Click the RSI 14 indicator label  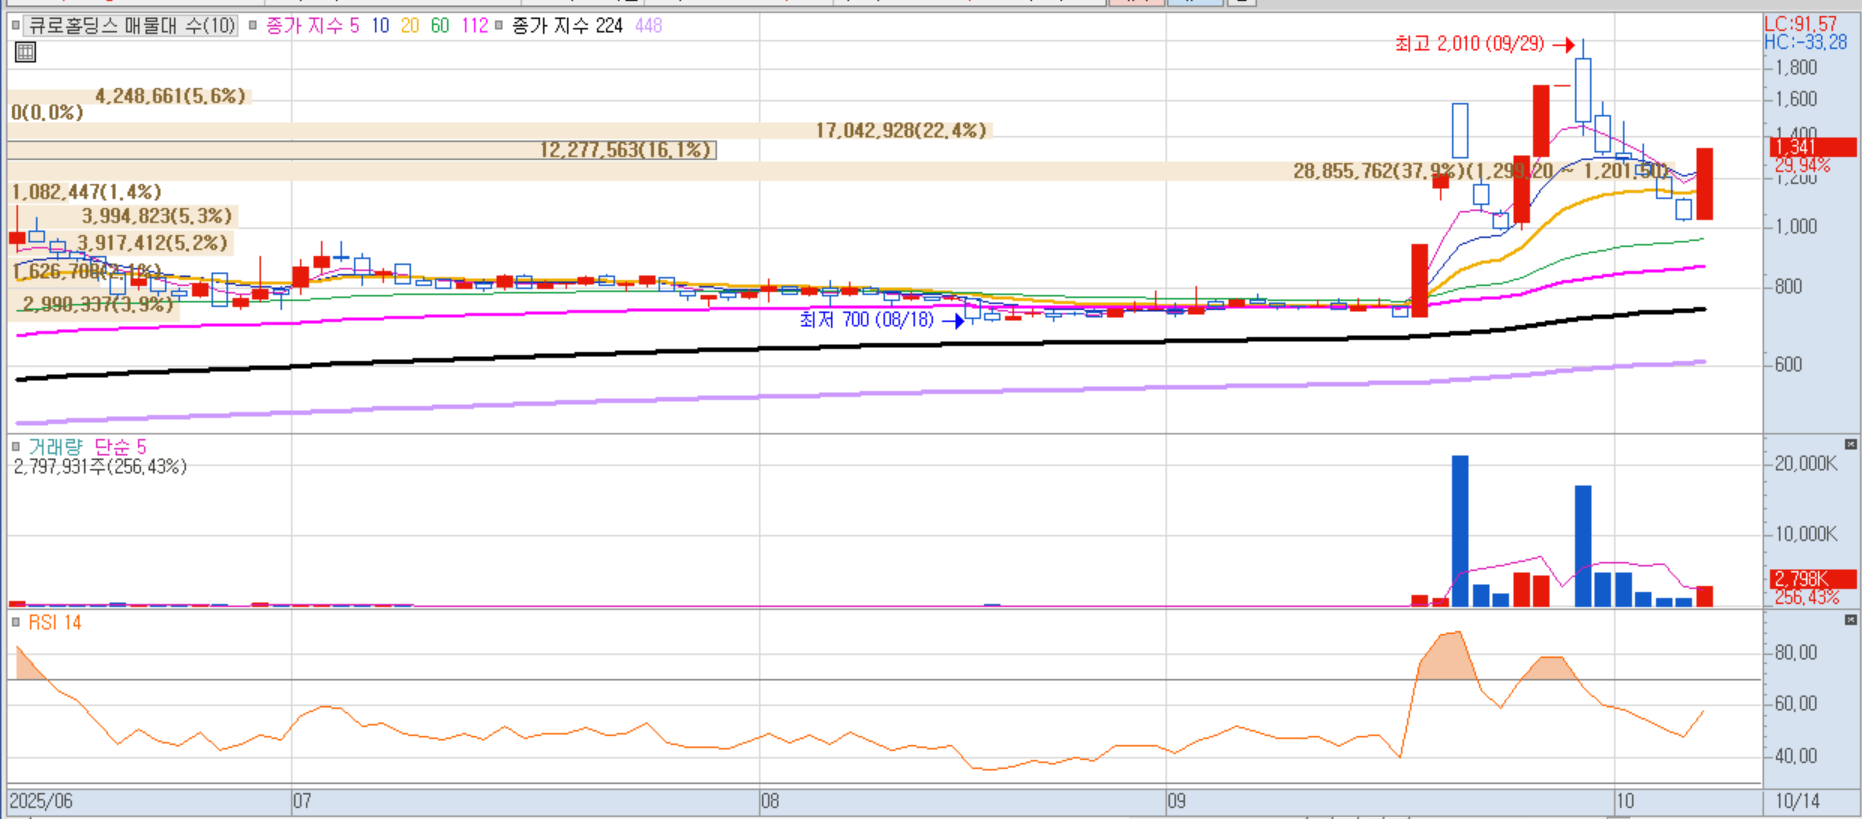(55, 622)
